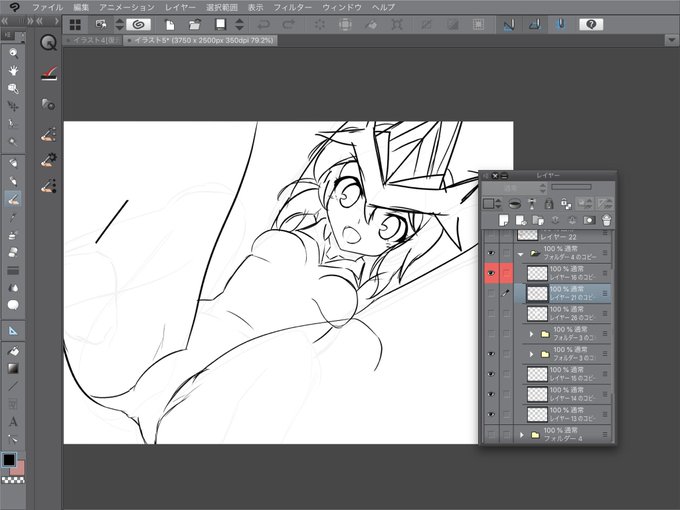
Task: Click the Undo arrow in command bar
Action: click(264, 25)
